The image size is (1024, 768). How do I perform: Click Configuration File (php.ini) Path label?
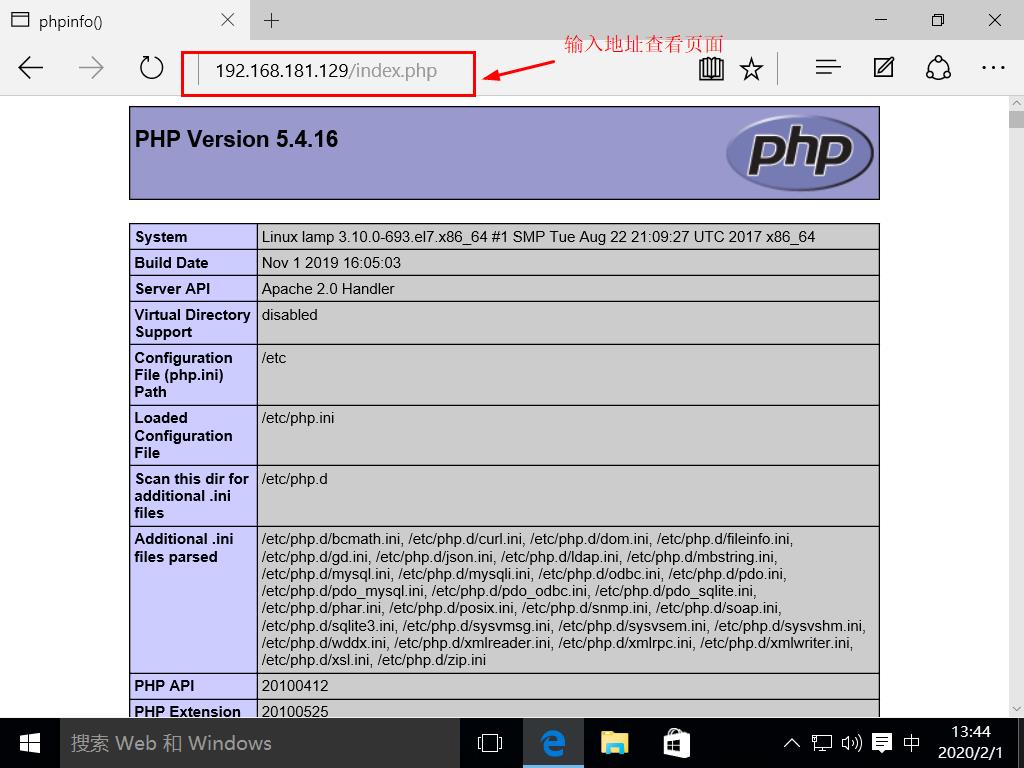click(184, 375)
